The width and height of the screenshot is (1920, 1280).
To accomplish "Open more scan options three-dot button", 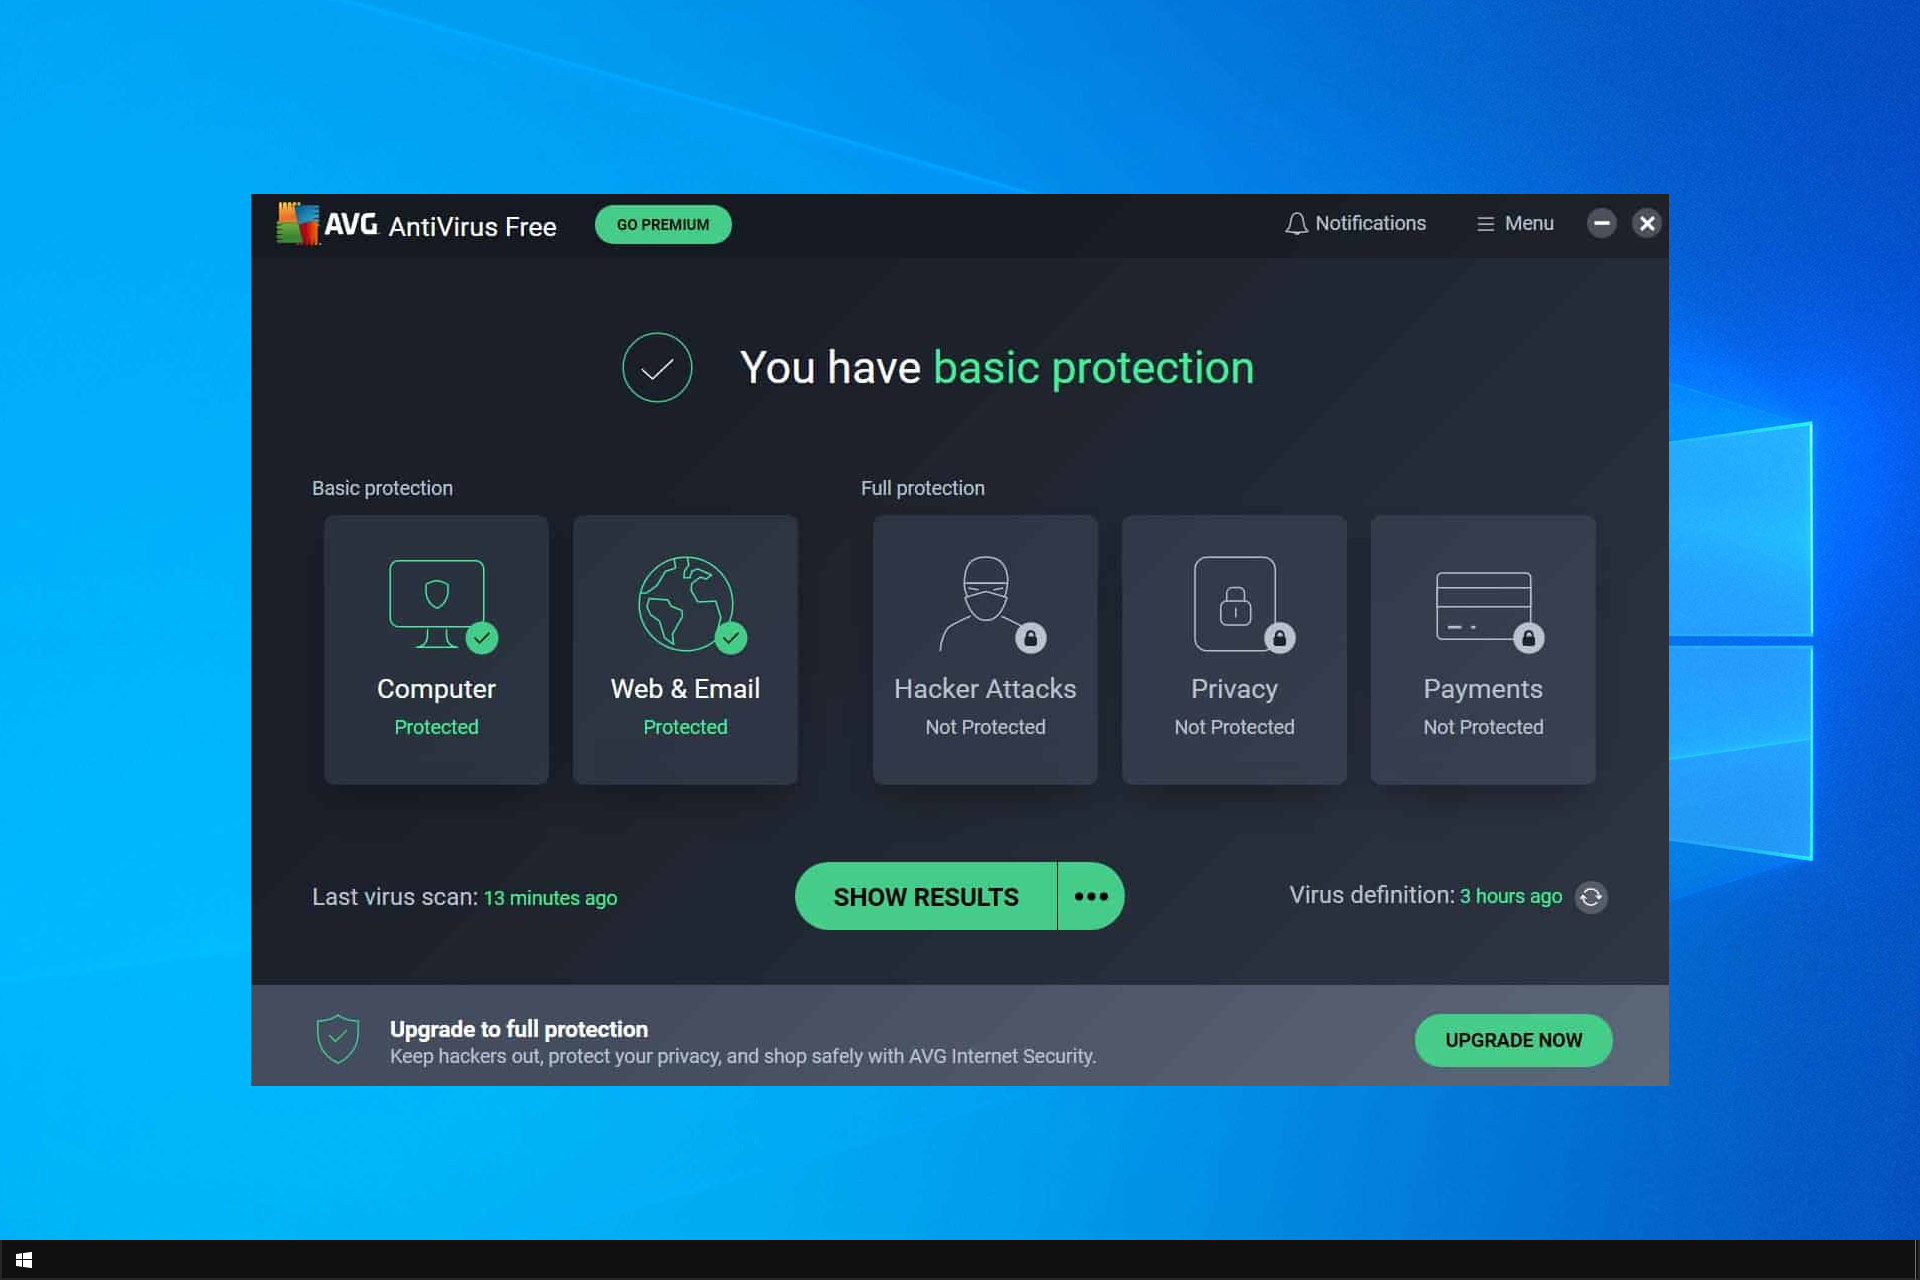I will pyautogui.click(x=1091, y=896).
